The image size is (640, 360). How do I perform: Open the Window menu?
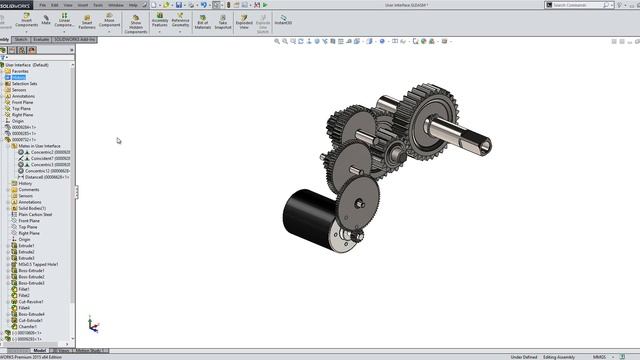[x=116, y=5]
